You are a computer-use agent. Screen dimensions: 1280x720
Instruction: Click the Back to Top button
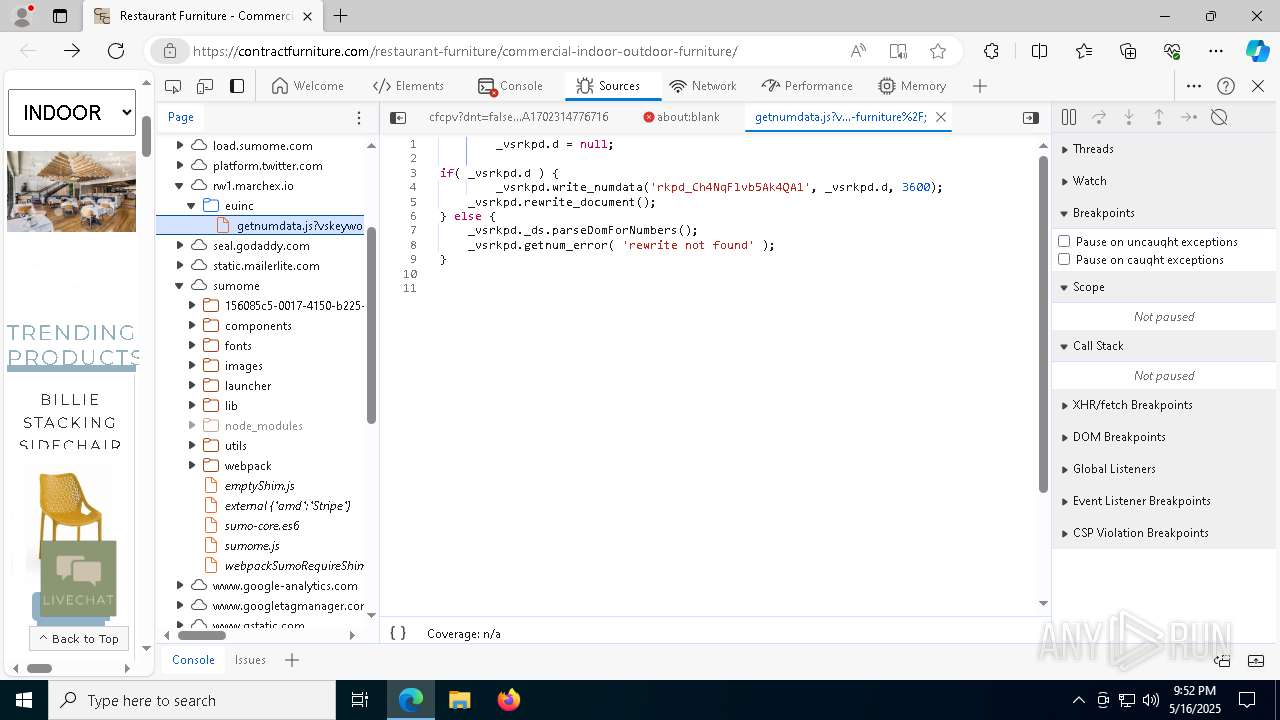tap(79, 638)
